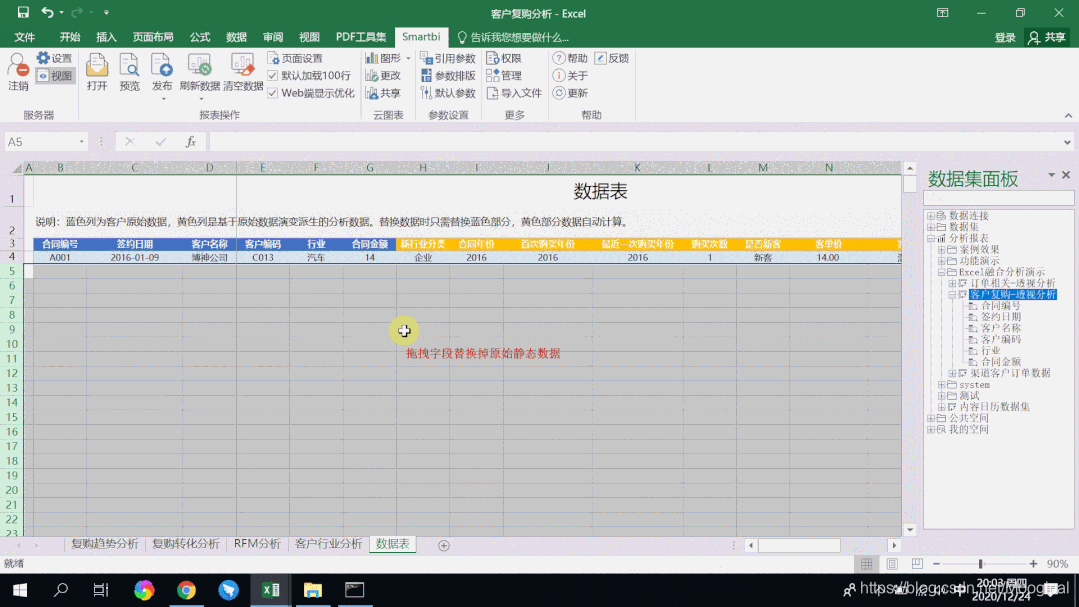Toggle the 视图 view option
This screenshot has width=1079, height=607.
point(56,75)
